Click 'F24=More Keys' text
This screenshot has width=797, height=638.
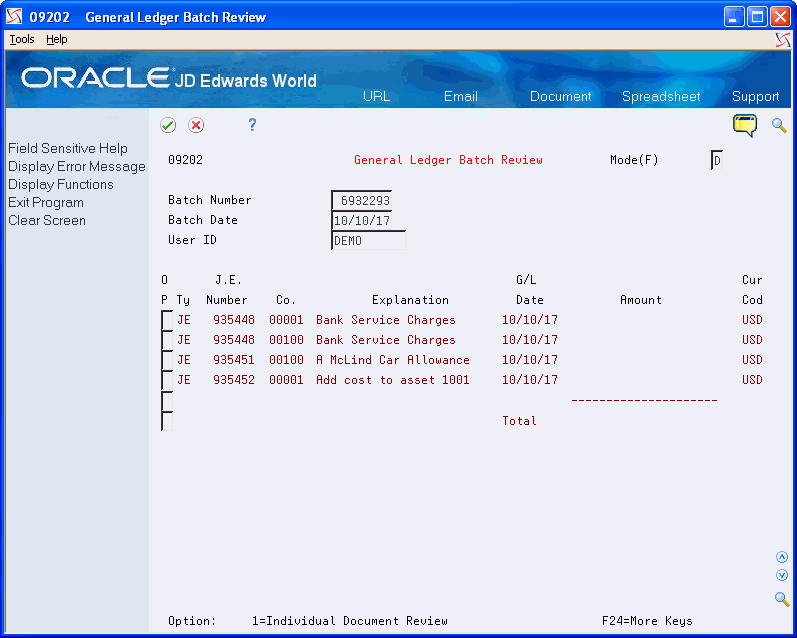(647, 621)
